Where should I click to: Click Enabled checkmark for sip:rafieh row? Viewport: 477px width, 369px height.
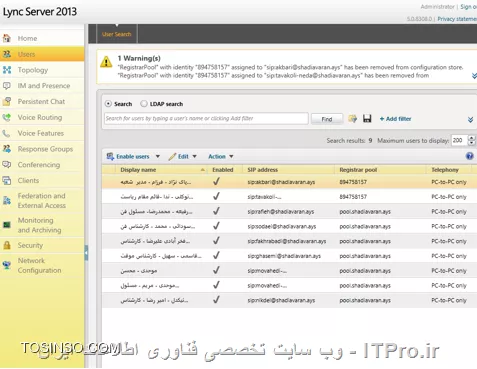tap(216, 211)
